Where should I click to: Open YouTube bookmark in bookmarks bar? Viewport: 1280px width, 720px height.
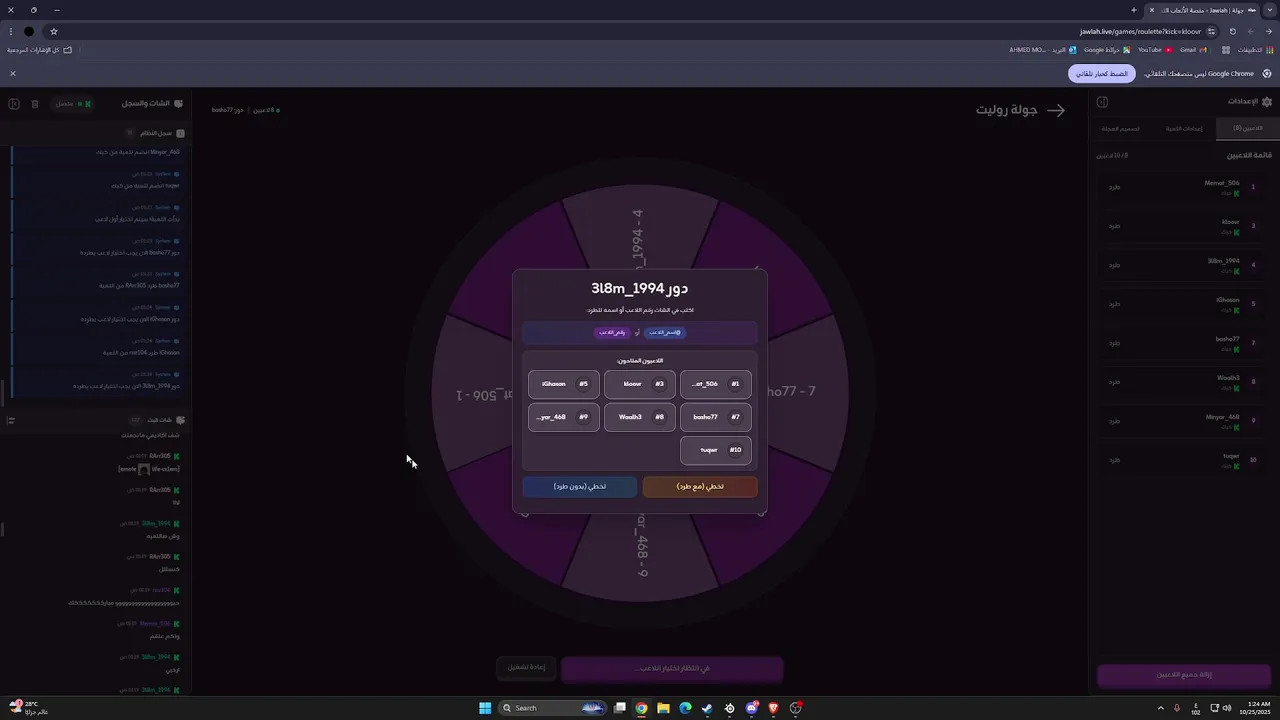click(1155, 50)
